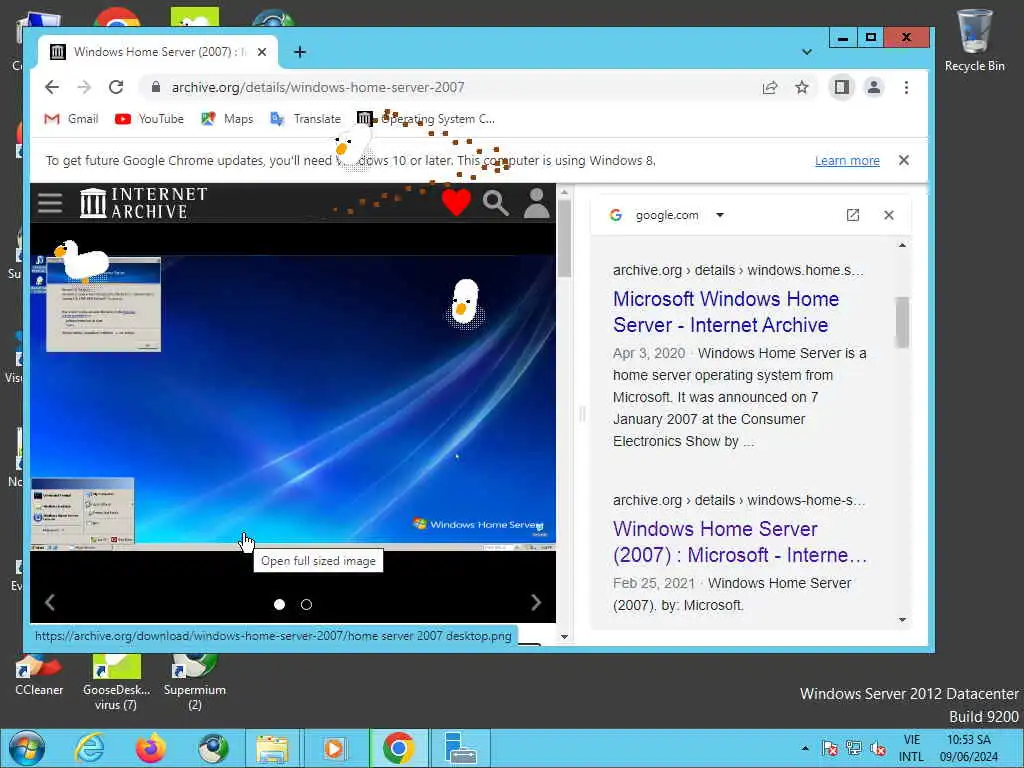Toggle Chrome's side panel button
The image size is (1024, 768).
[x=842, y=87]
